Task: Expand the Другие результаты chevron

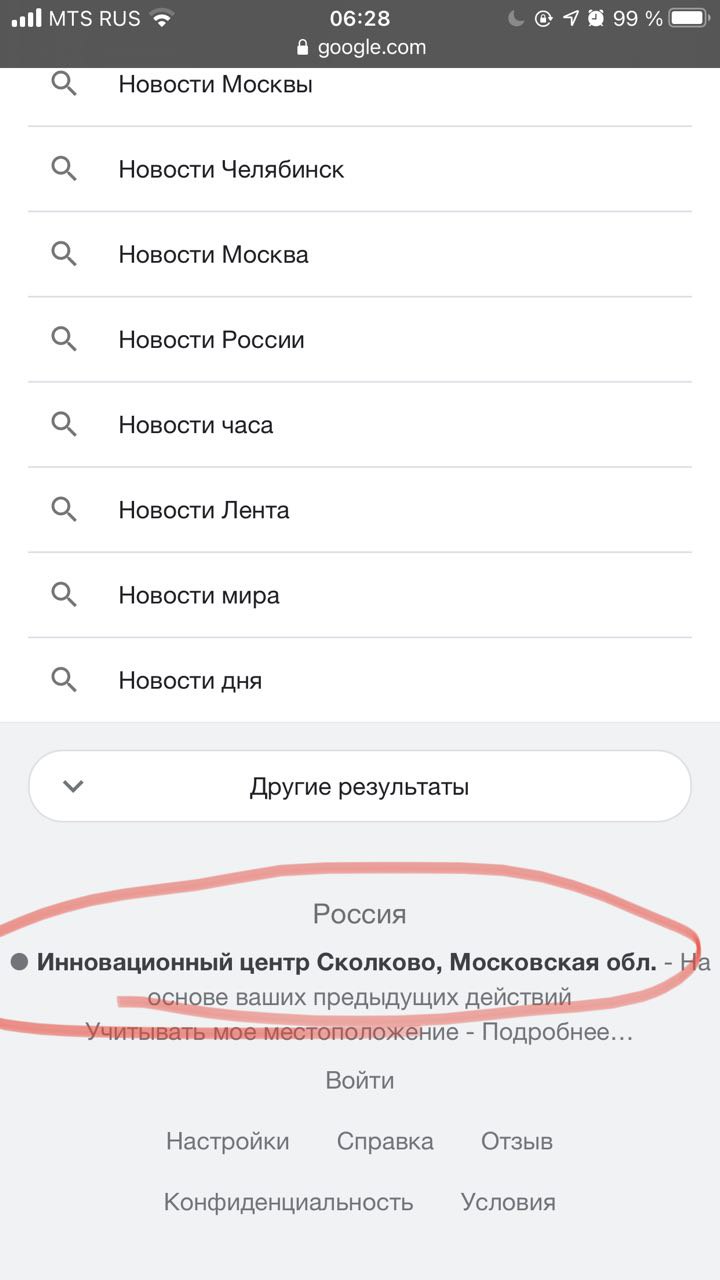Action: (73, 786)
